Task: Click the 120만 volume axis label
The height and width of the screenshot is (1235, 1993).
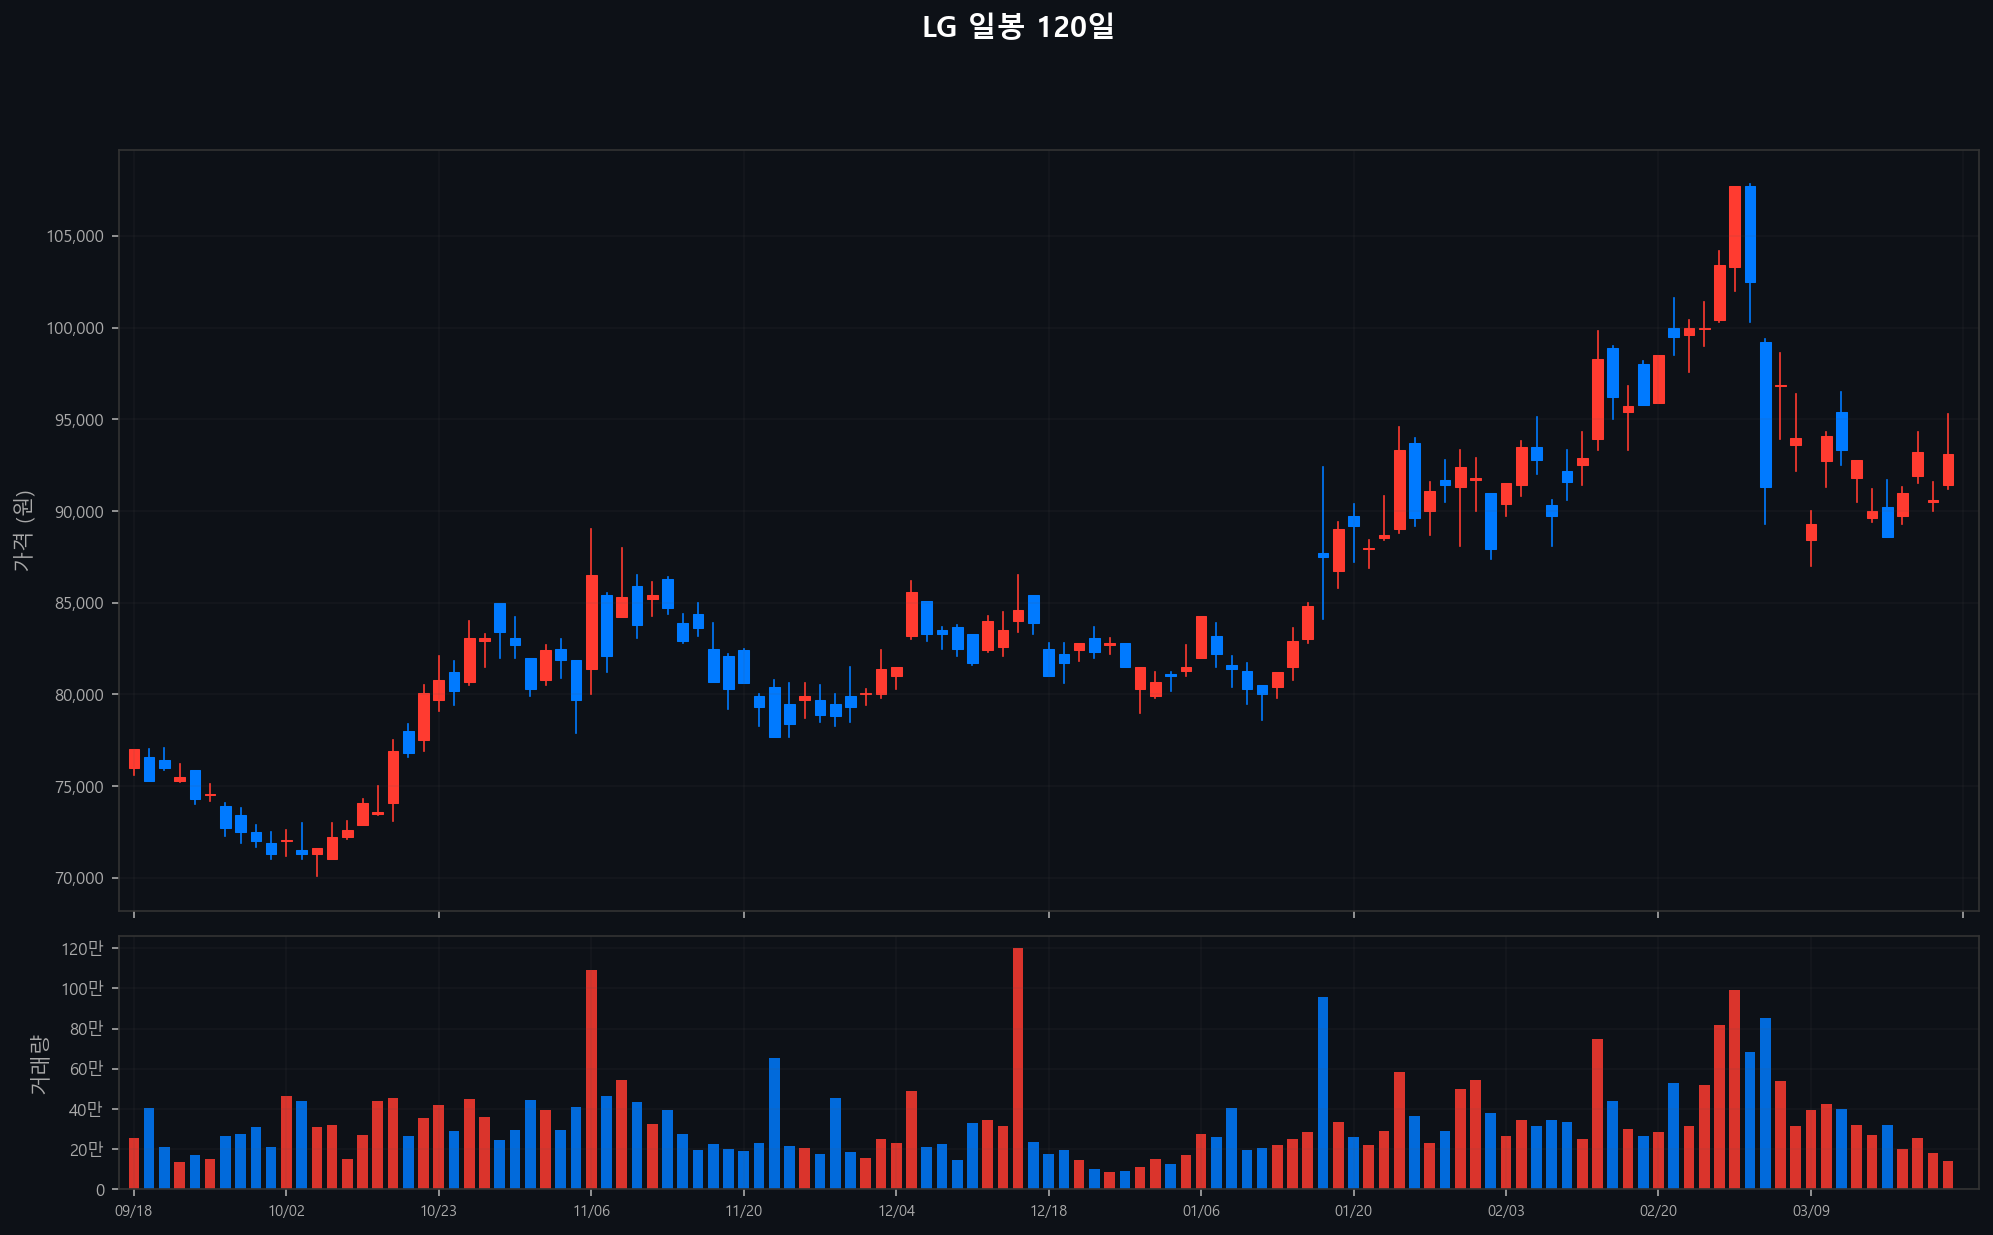Action: coord(82,949)
